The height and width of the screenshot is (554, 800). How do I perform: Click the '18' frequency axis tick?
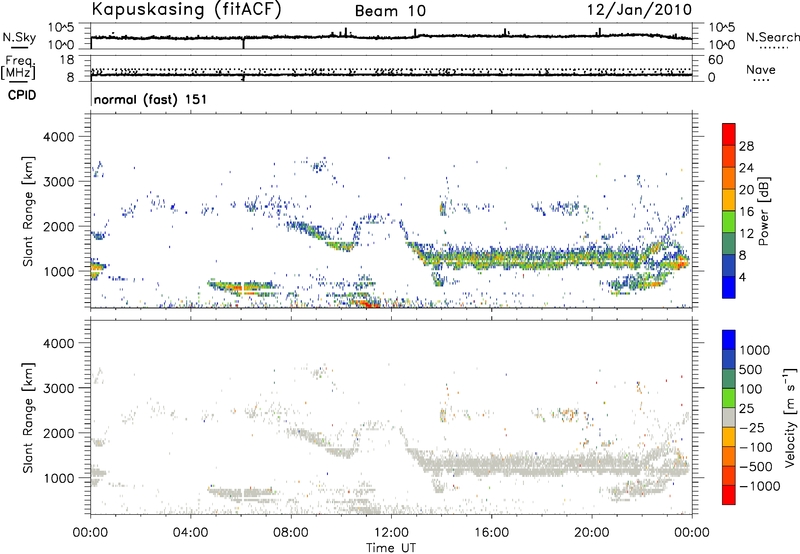point(67,59)
